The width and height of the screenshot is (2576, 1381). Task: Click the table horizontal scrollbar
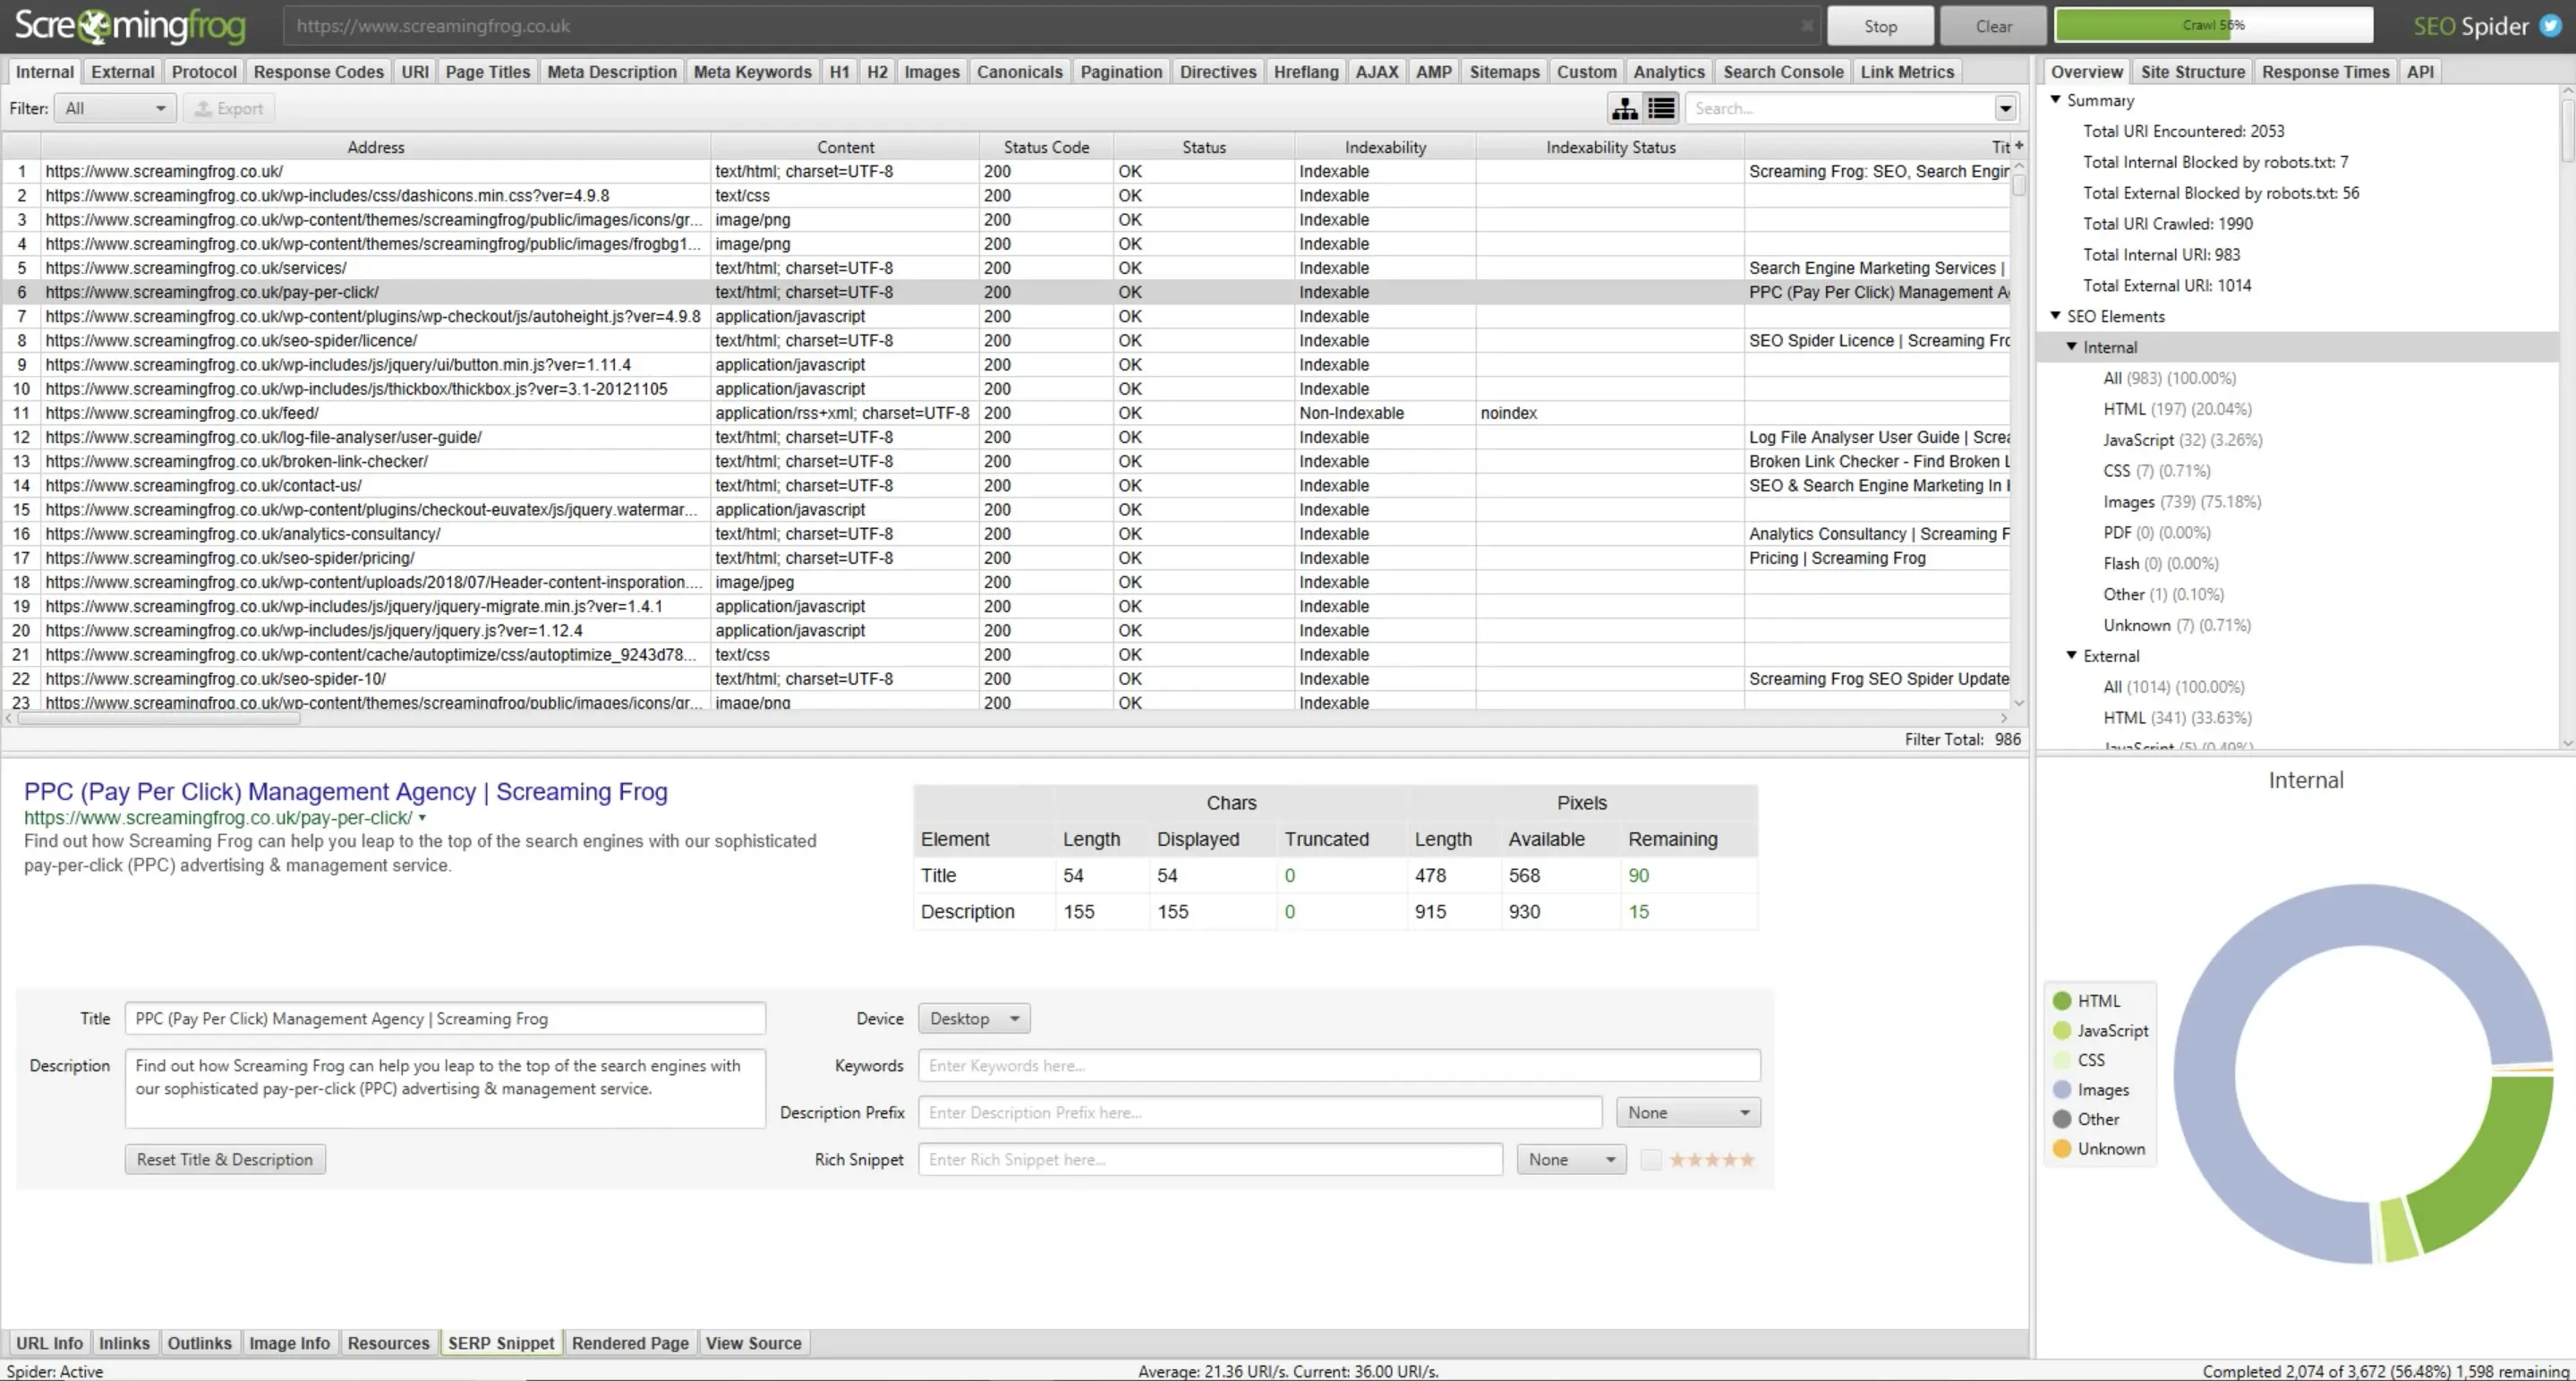pyautogui.click(x=158, y=718)
